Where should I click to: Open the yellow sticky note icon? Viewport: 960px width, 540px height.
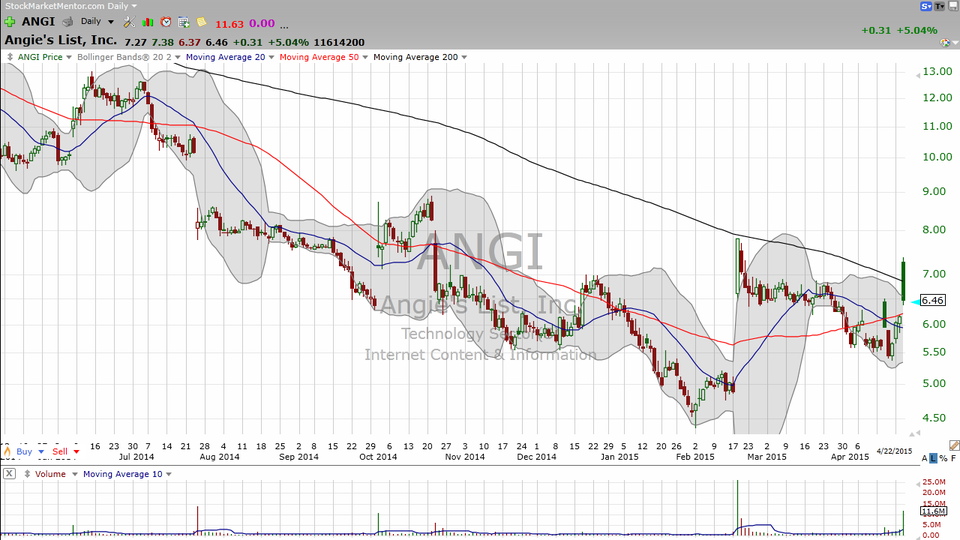point(201,22)
